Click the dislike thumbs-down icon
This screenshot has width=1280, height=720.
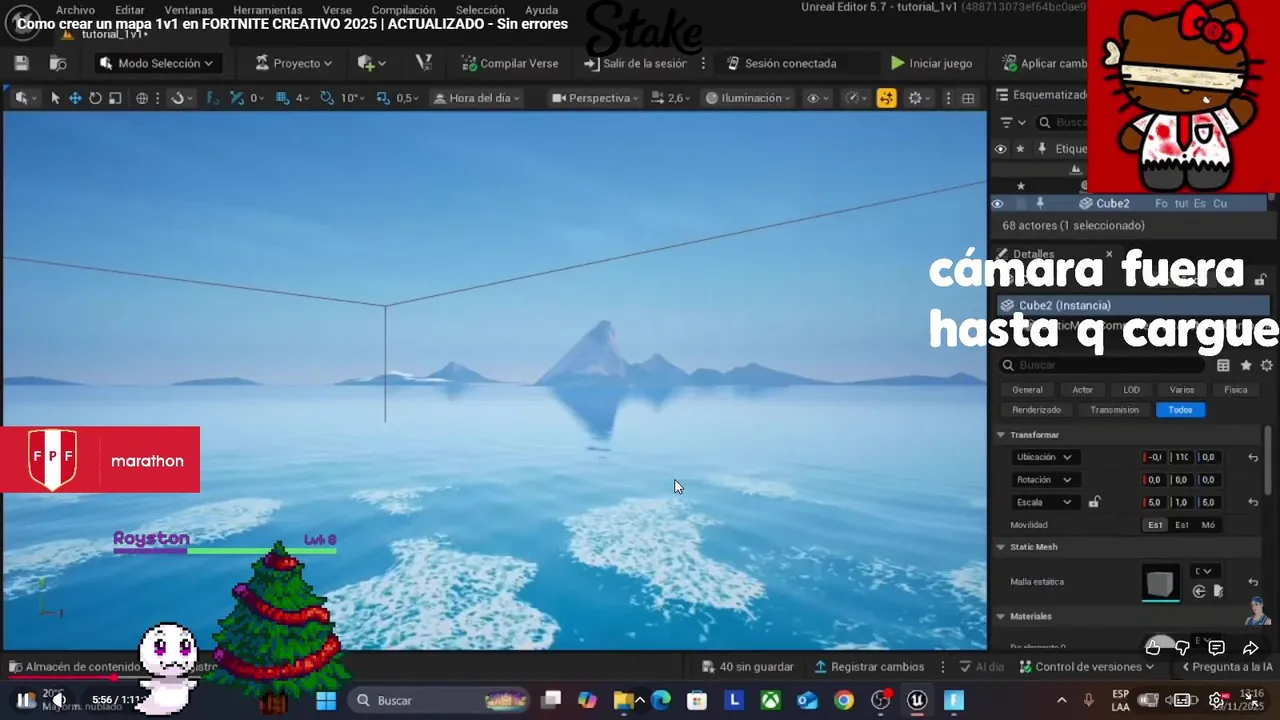[1183, 648]
